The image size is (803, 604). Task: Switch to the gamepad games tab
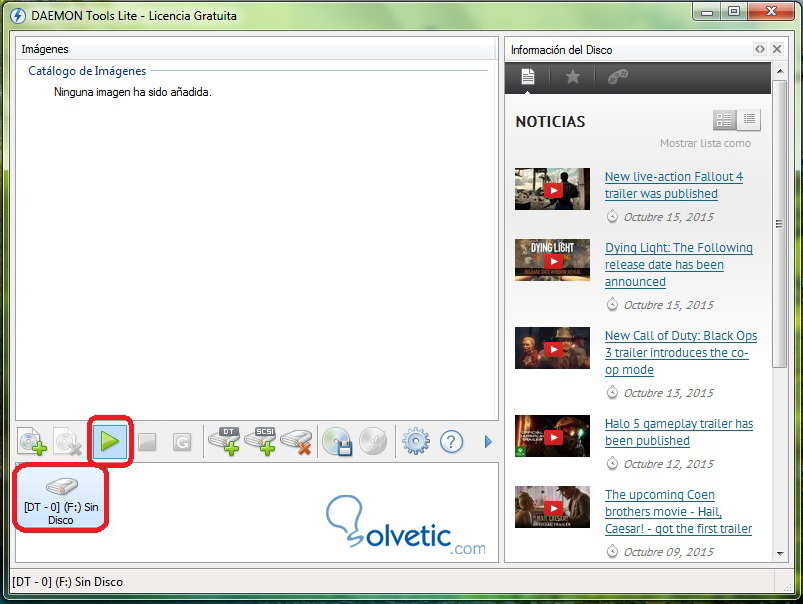pos(618,77)
